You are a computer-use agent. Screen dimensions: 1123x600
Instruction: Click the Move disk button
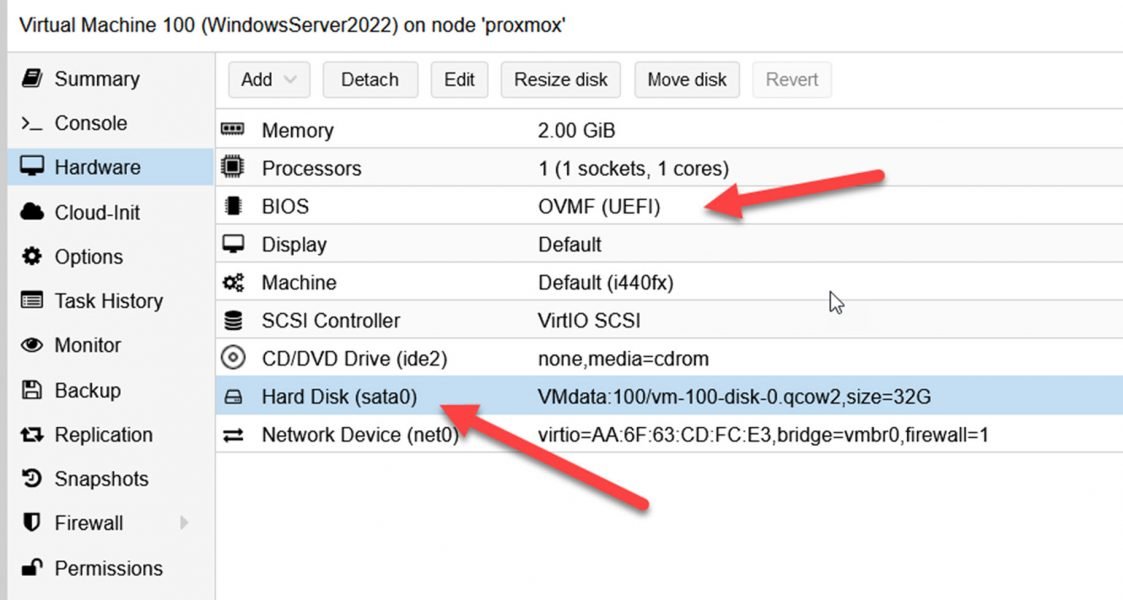click(x=687, y=79)
